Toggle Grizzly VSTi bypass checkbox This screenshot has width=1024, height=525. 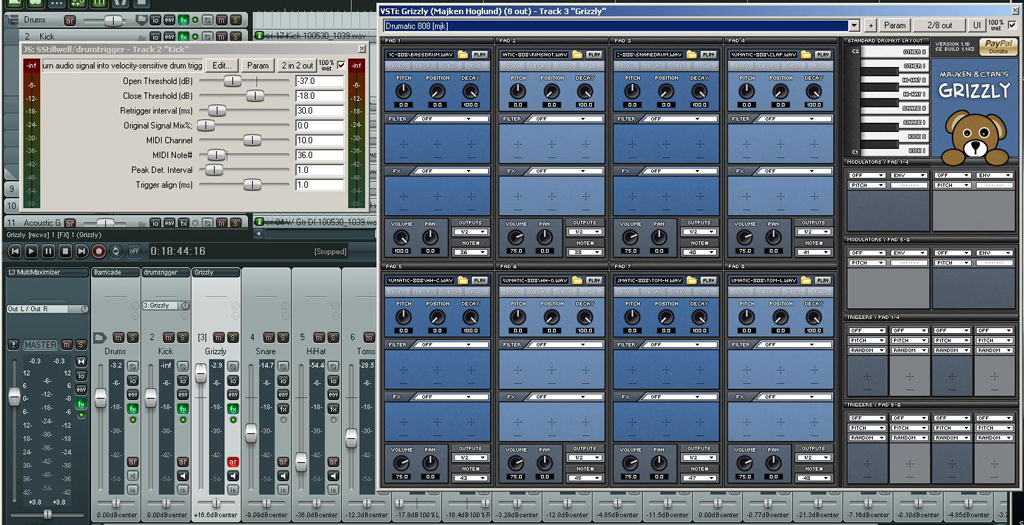(x=1012, y=25)
